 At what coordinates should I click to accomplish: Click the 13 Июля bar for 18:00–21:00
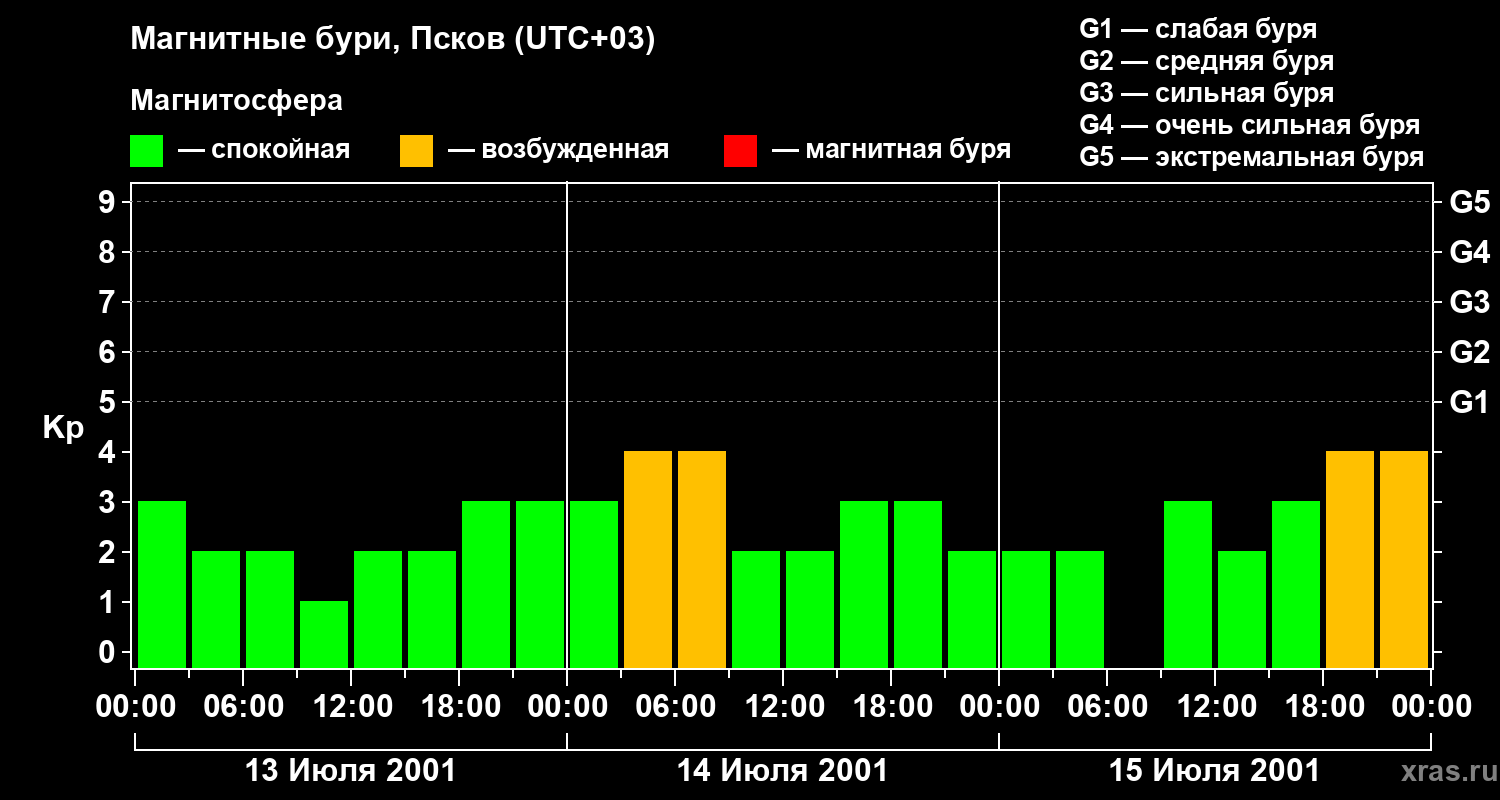(486, 584)
